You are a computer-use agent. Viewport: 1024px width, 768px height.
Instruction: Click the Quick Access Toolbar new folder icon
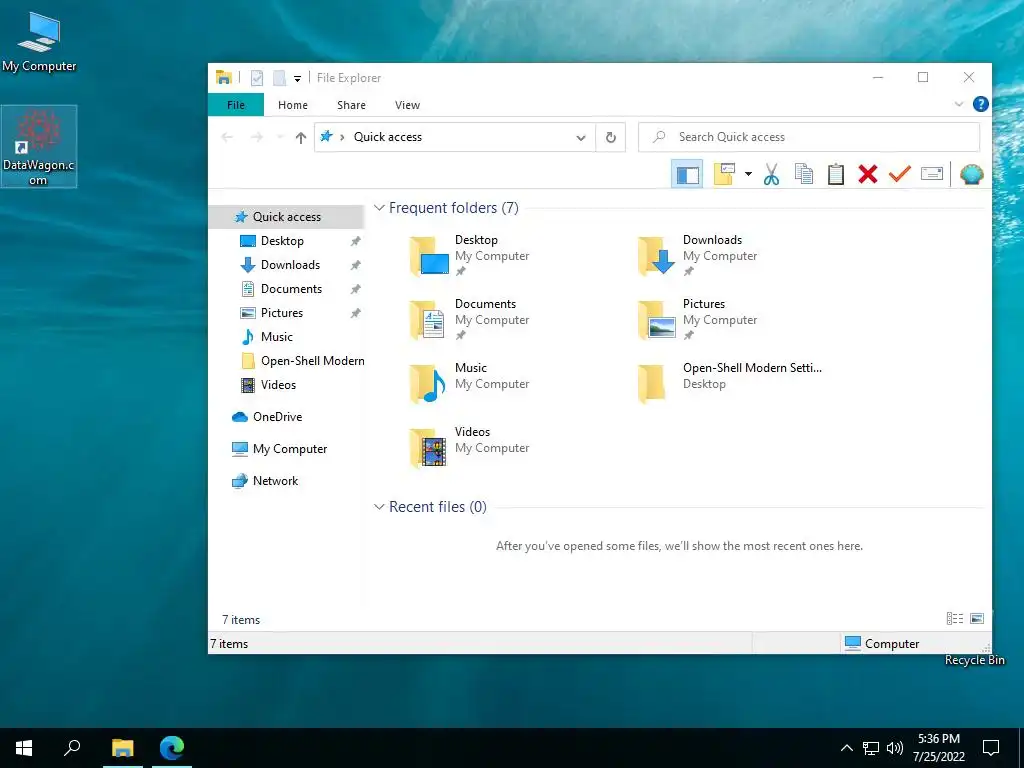280,78
